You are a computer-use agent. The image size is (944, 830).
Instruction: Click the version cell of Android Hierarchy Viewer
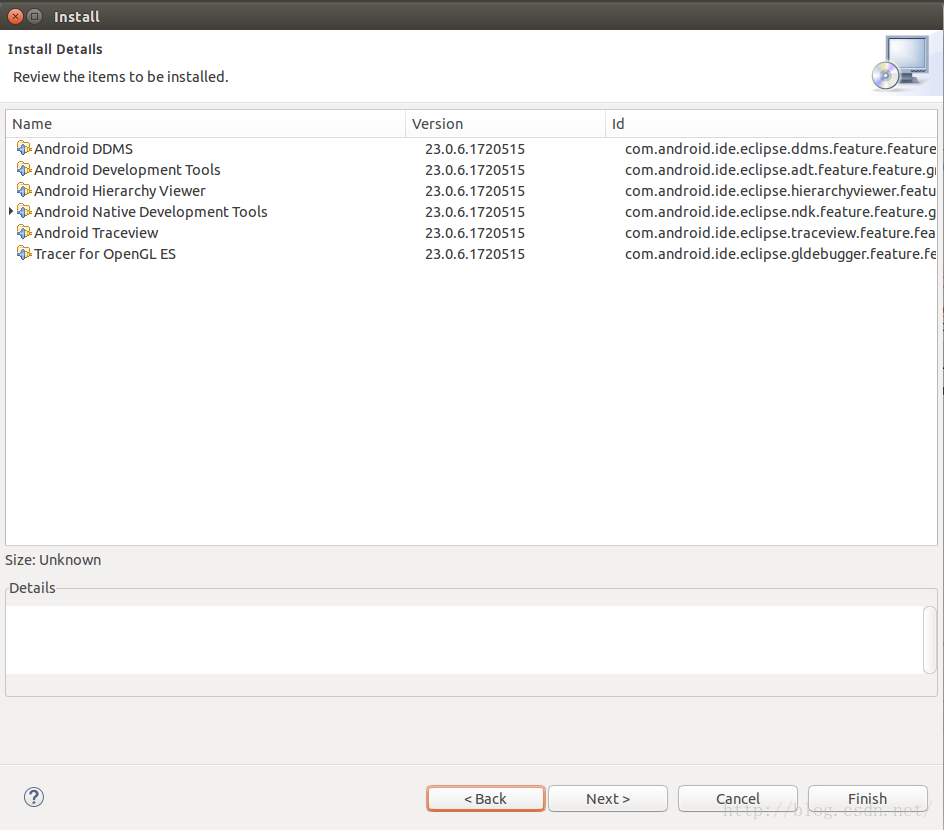(475, 191)
